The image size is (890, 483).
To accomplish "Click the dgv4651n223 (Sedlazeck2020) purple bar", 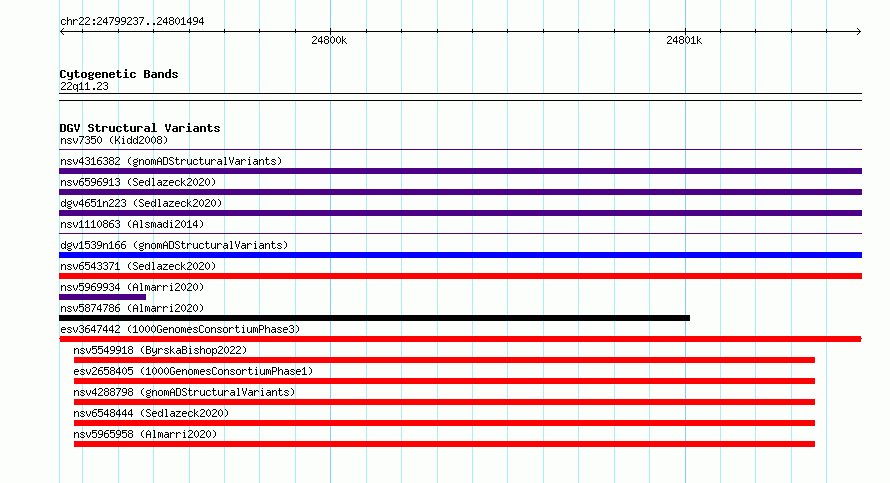I will [x=460, y=213].
